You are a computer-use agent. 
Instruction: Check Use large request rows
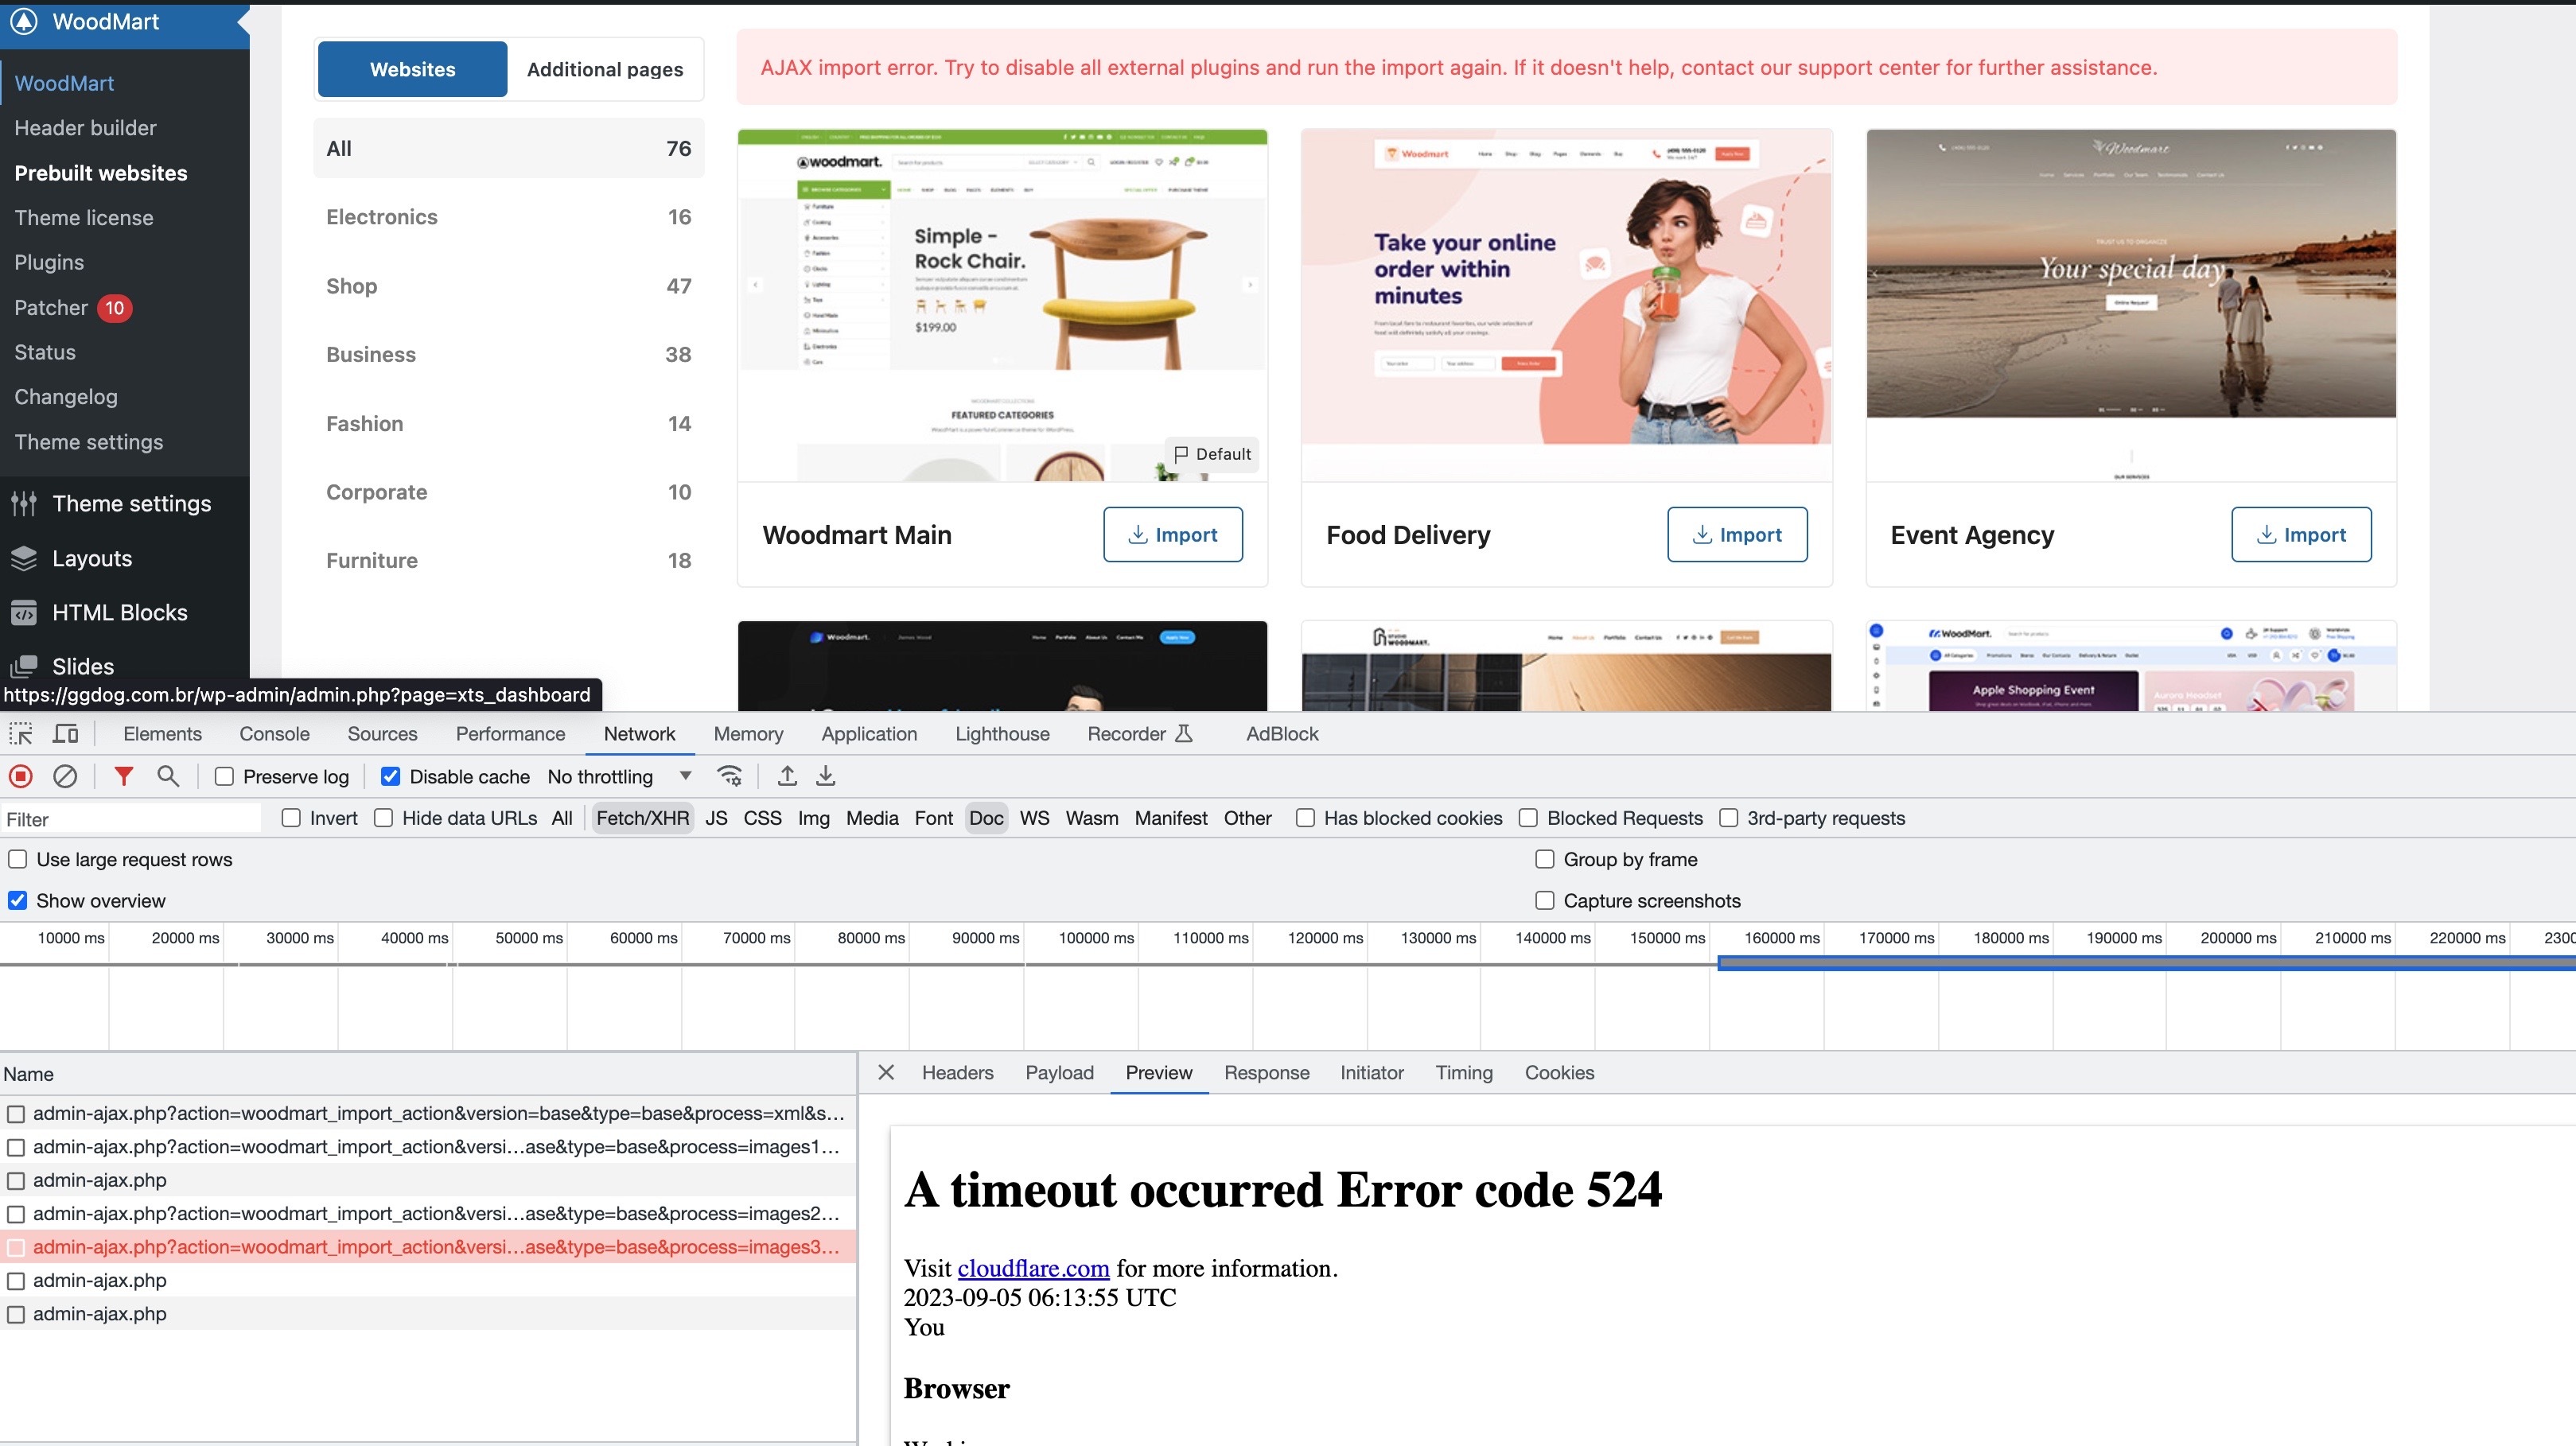(18, 859)
